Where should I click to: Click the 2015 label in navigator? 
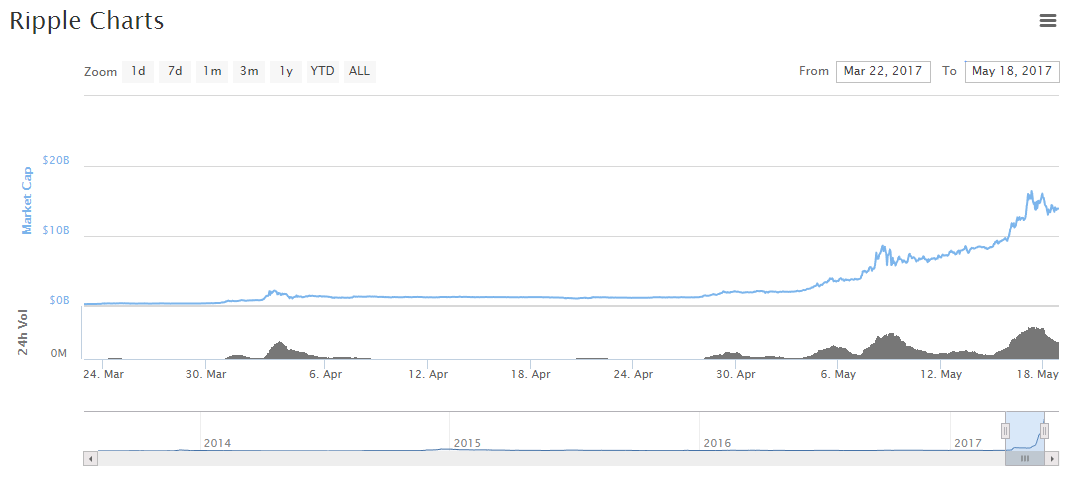[468, 444]
